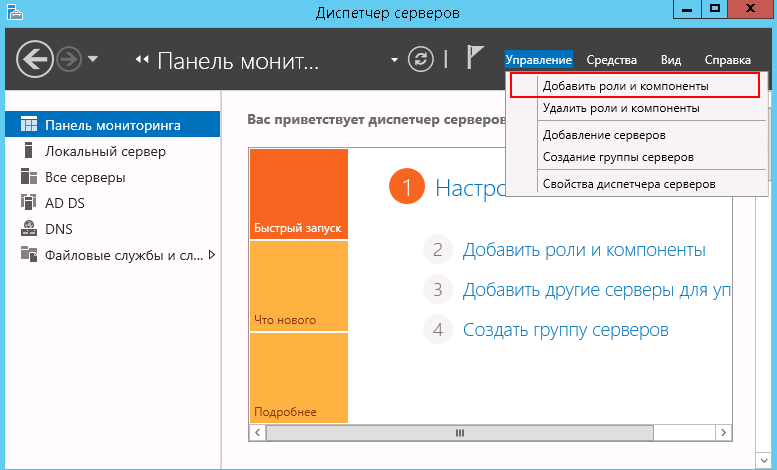Viewport: 777px width, 470px height.
Task: Click the AD DS role icon
Action: click(29, 202)
